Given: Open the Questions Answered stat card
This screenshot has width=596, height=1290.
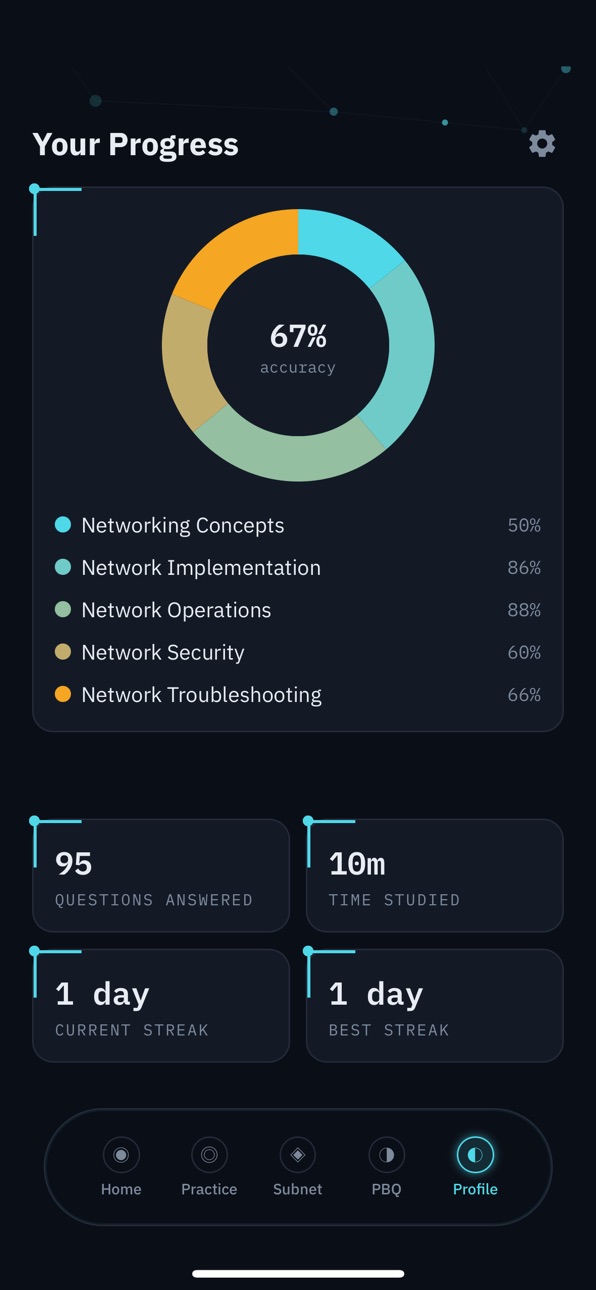Looking at the screenshot, I should click(x=161, y=875).
